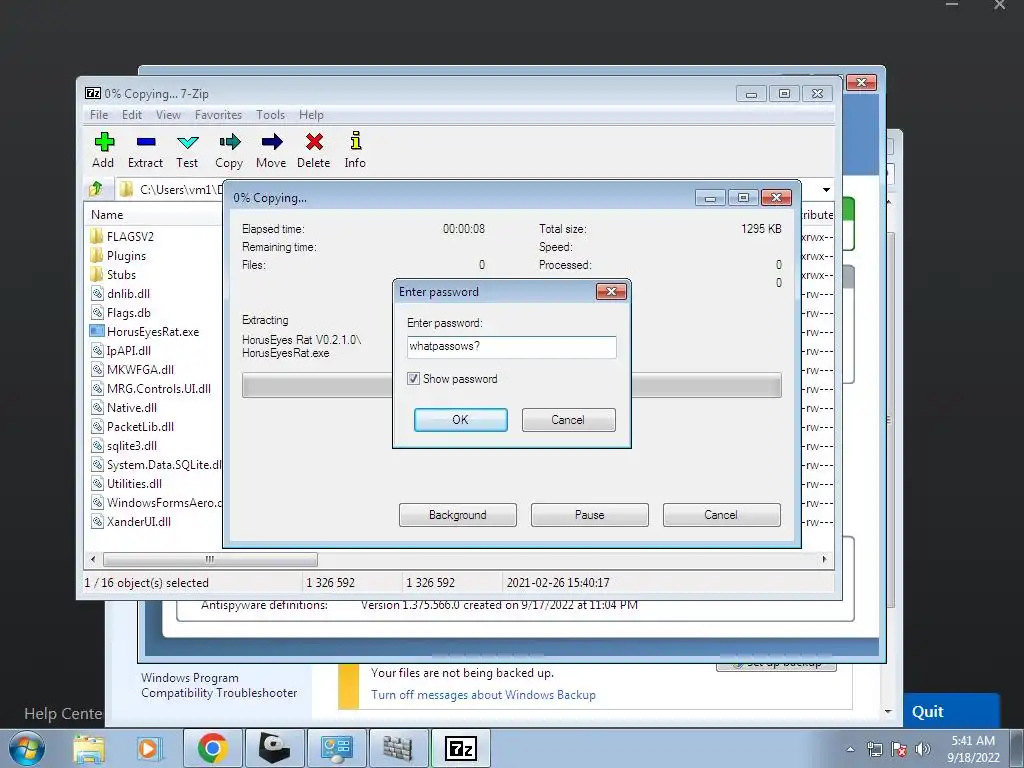
Task: Click Cancel in the Copying dialog
Action: click(x=721, y=515)
